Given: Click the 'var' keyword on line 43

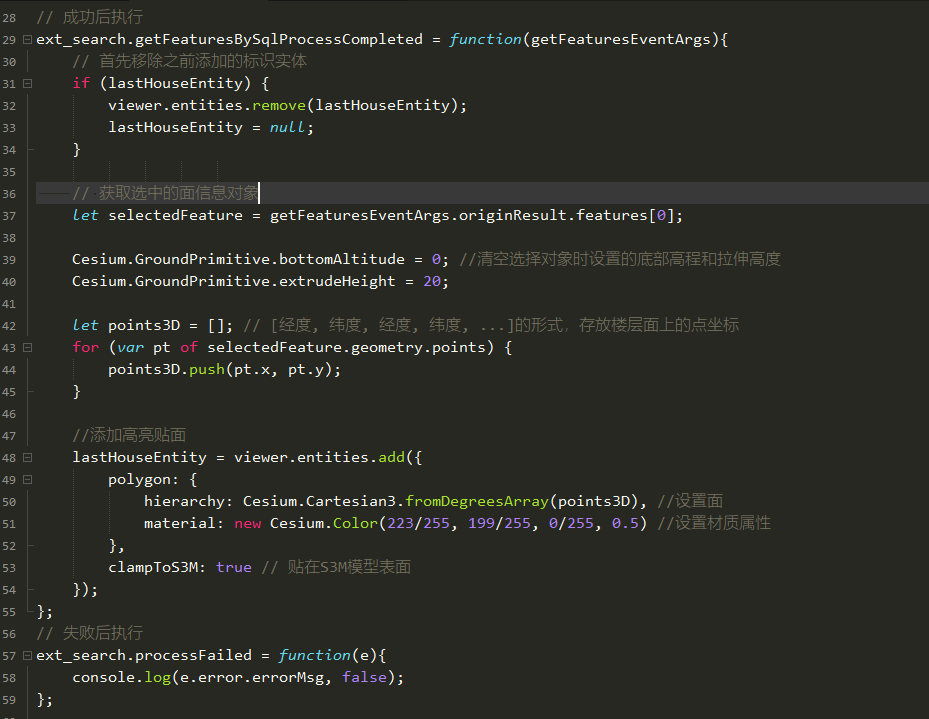Looking at the screenshot, I should point(130,348).
